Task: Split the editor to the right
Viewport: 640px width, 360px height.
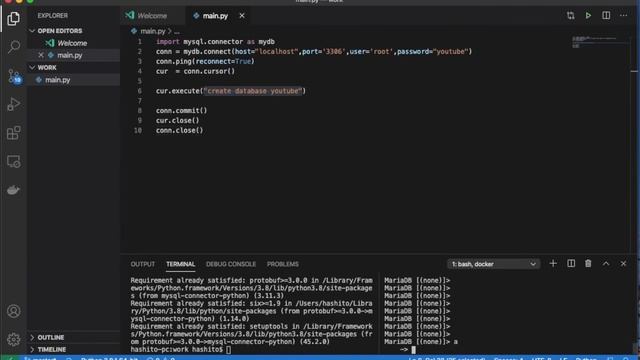Action: 606,16
